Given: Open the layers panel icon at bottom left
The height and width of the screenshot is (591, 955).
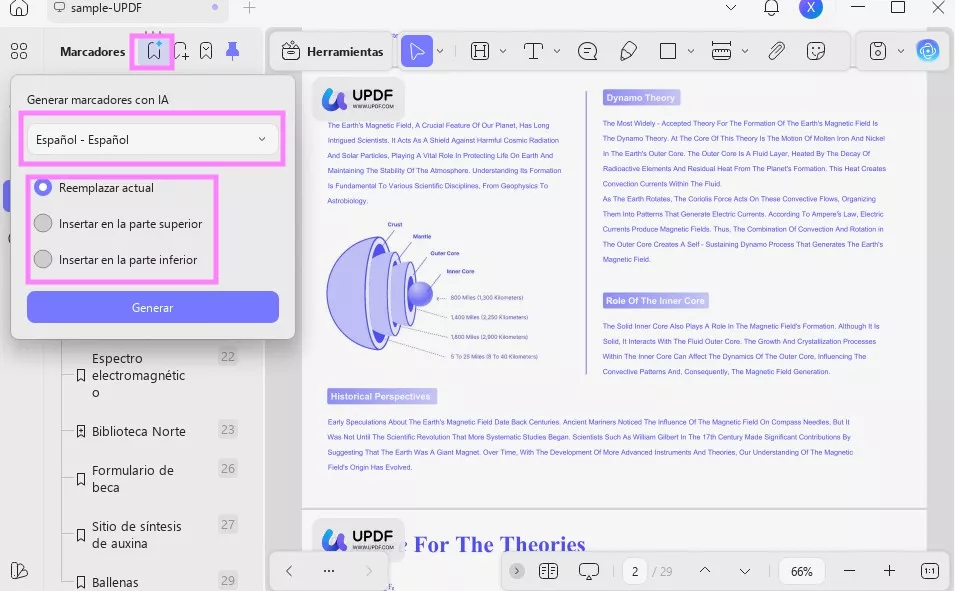Looking at the screenshot, I should (19, 571).
